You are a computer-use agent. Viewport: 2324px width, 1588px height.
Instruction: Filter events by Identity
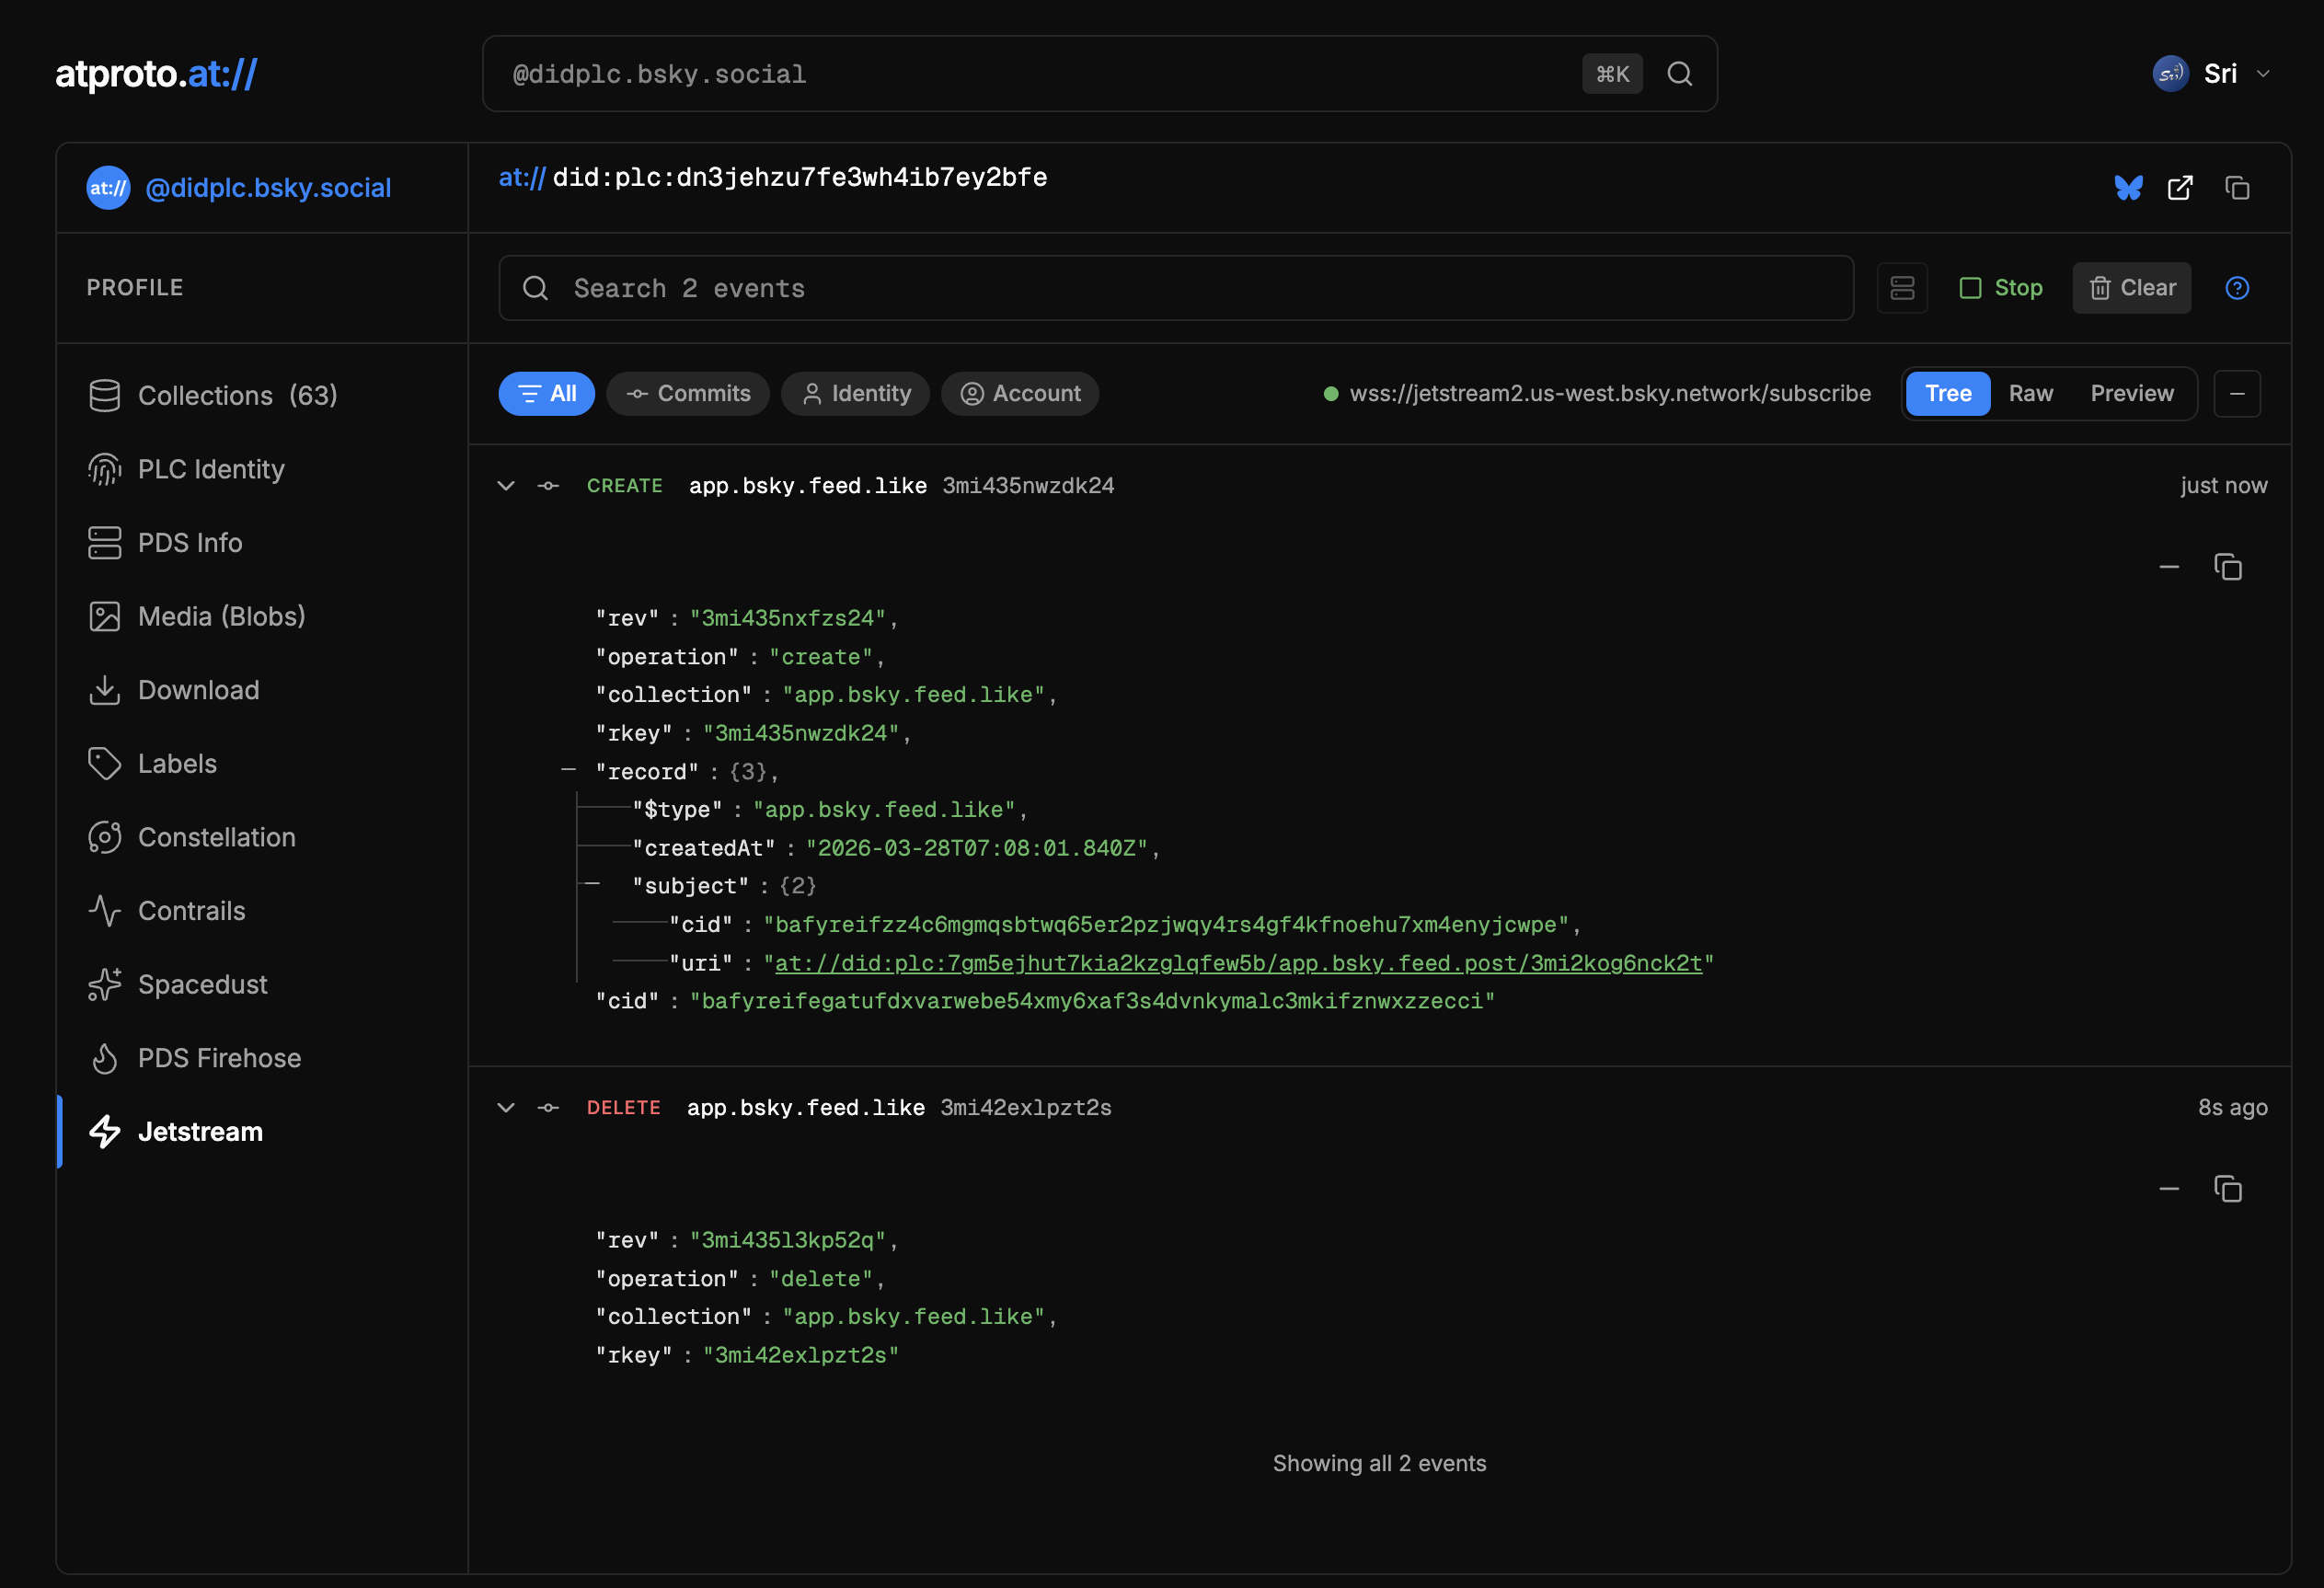pos(855,393)
